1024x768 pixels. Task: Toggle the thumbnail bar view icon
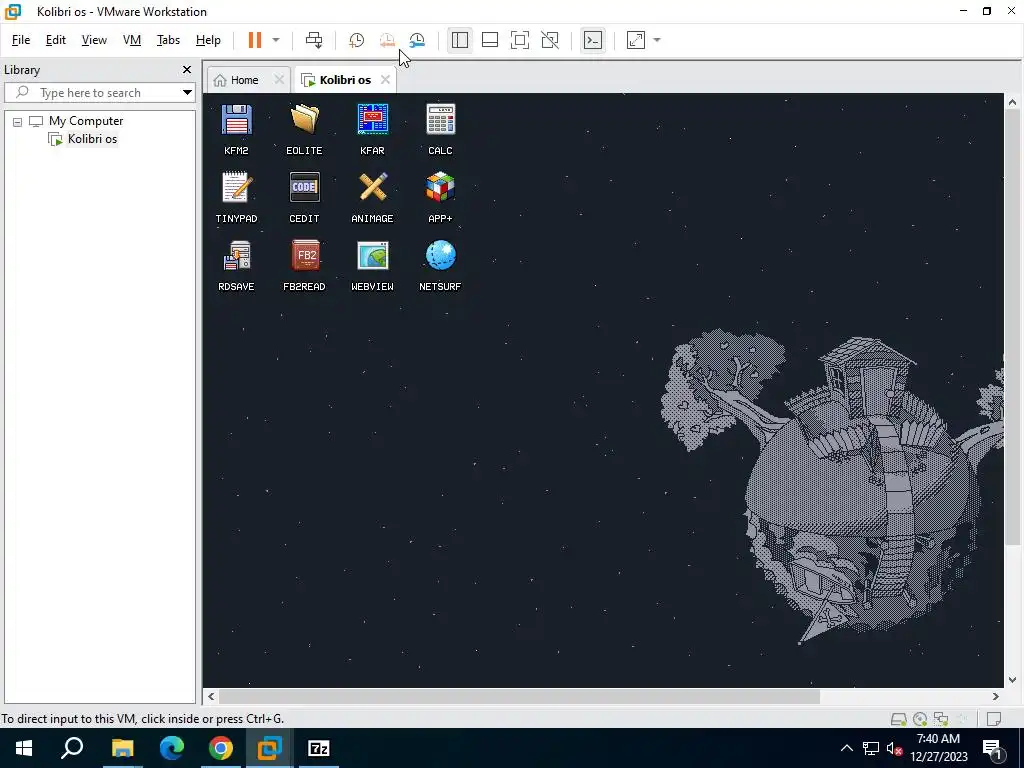(490, 40)
